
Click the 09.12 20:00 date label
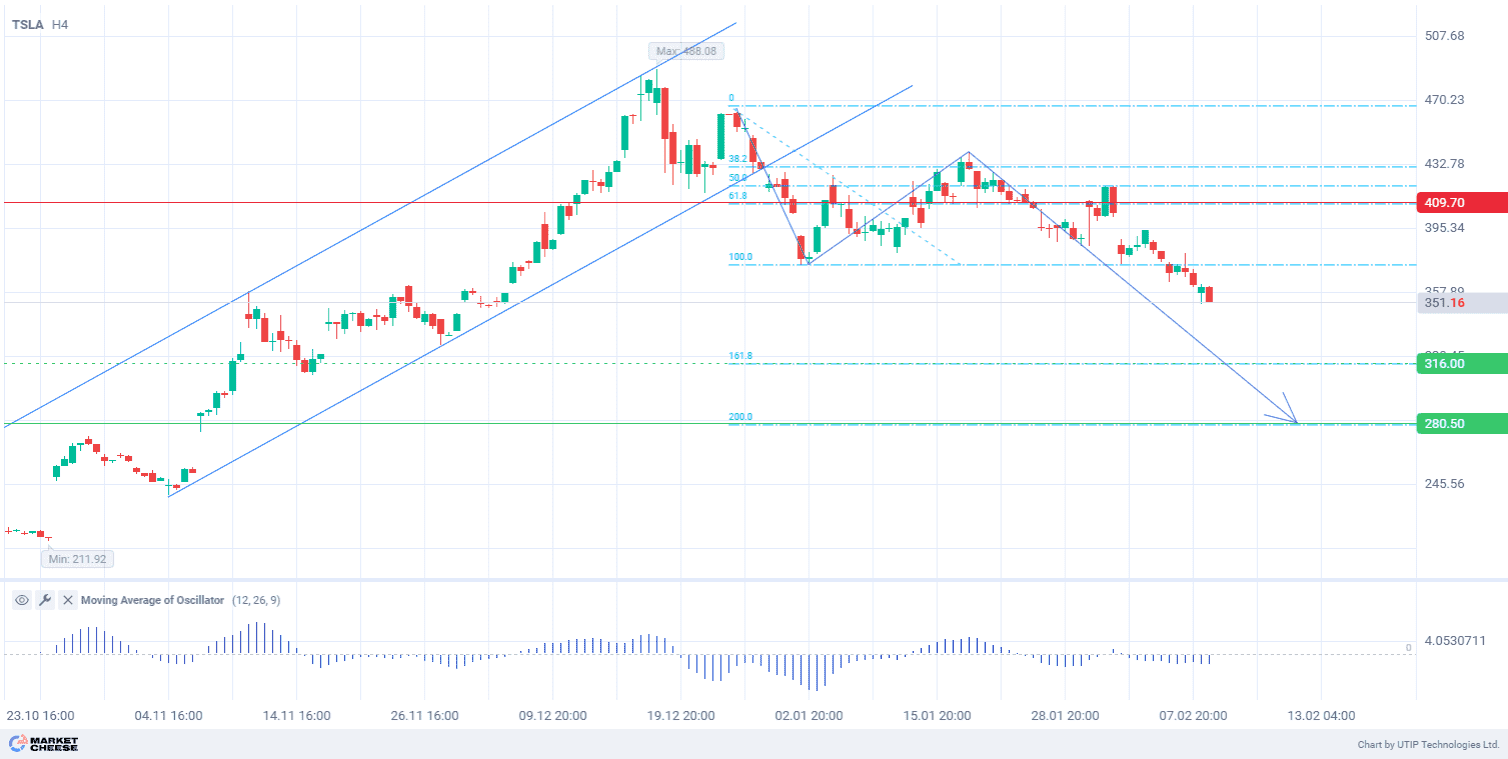(x=552, y=716)
